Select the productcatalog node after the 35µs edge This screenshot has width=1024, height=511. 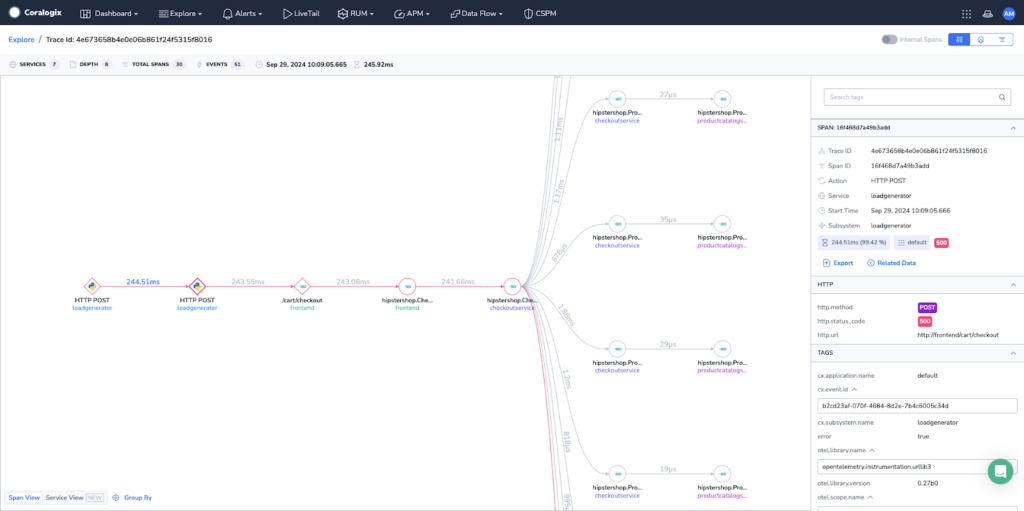pos(722,224)
